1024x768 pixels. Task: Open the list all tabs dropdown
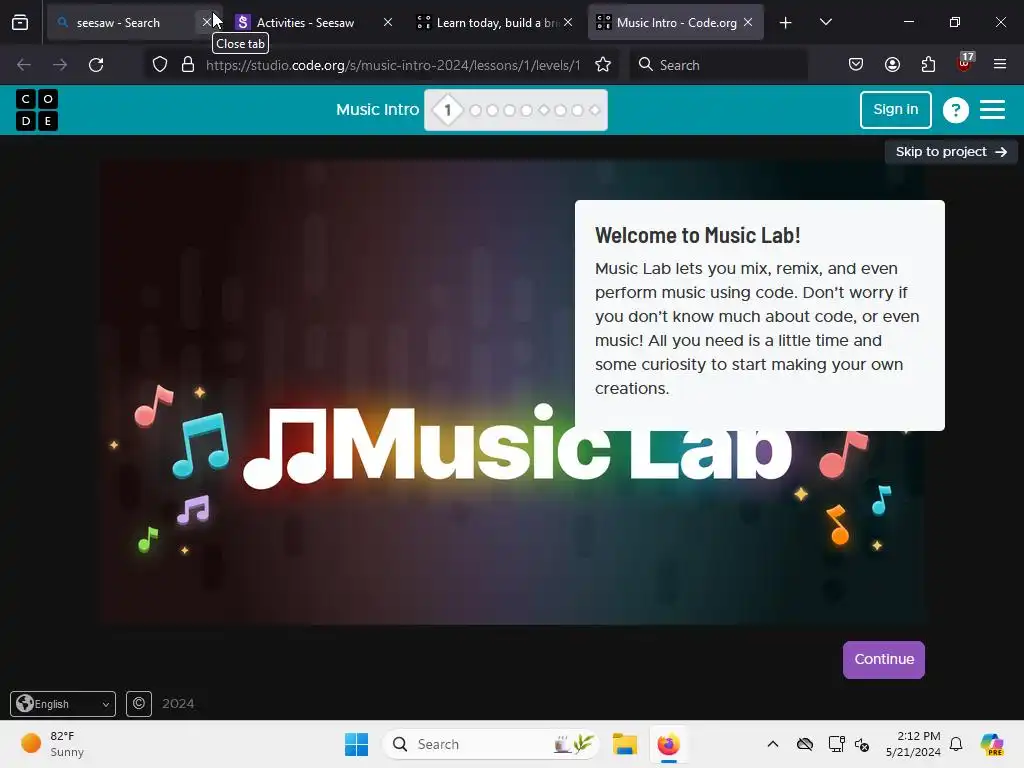point(825,22)
